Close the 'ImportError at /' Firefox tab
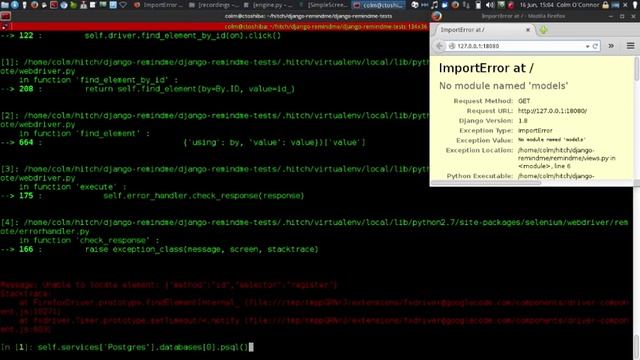 point(528,30)
